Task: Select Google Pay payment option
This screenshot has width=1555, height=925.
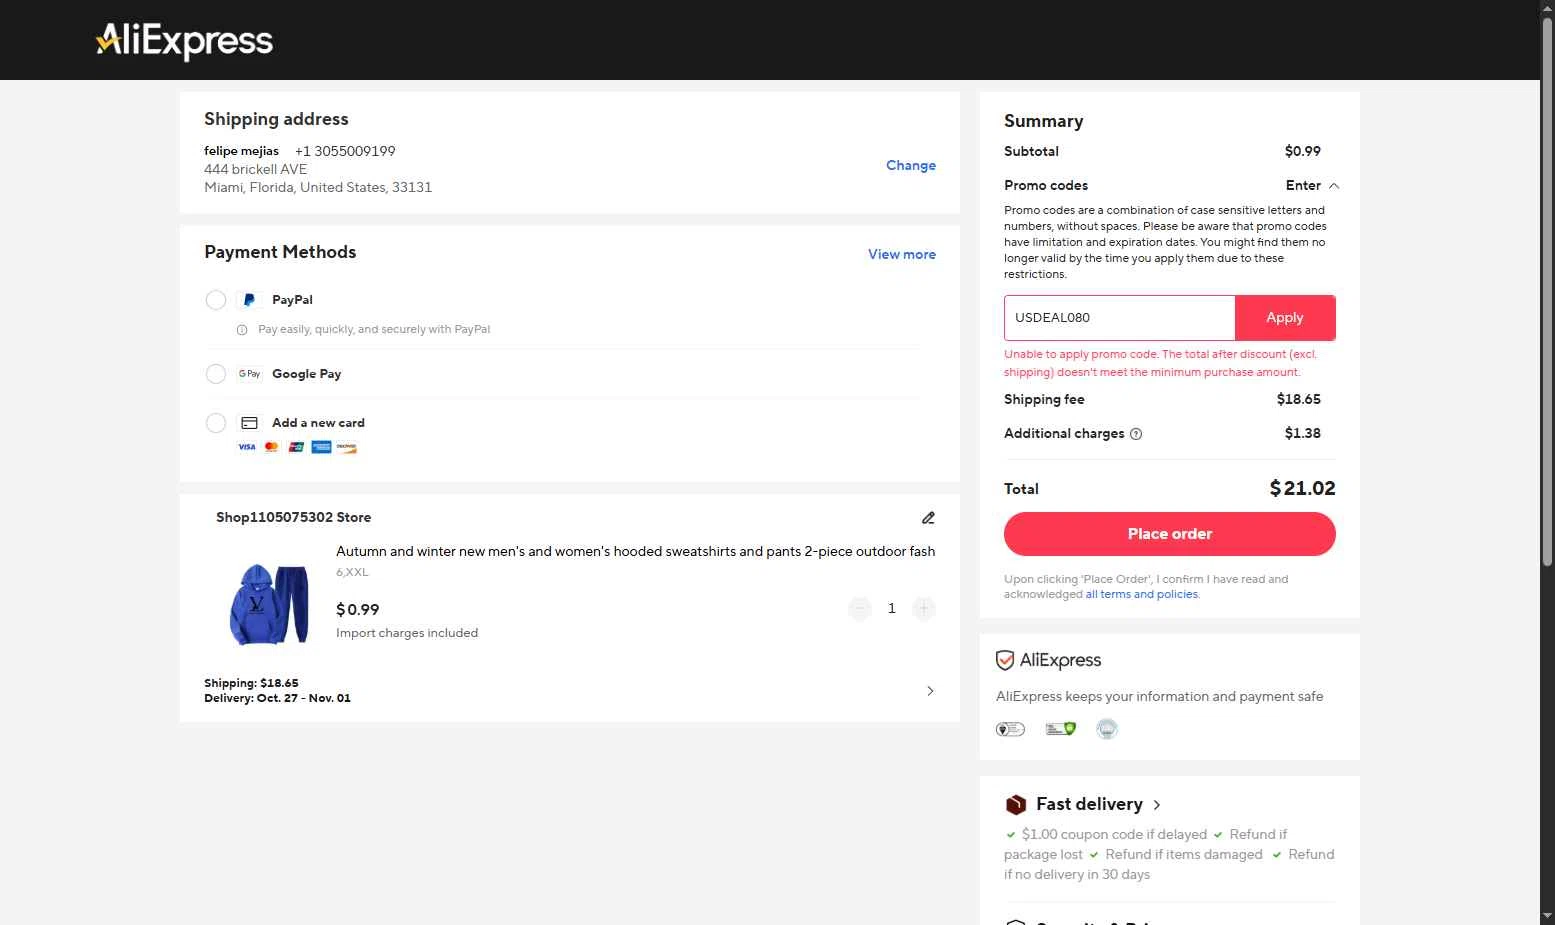Action: pyautogui.click(x=216, y=374)
